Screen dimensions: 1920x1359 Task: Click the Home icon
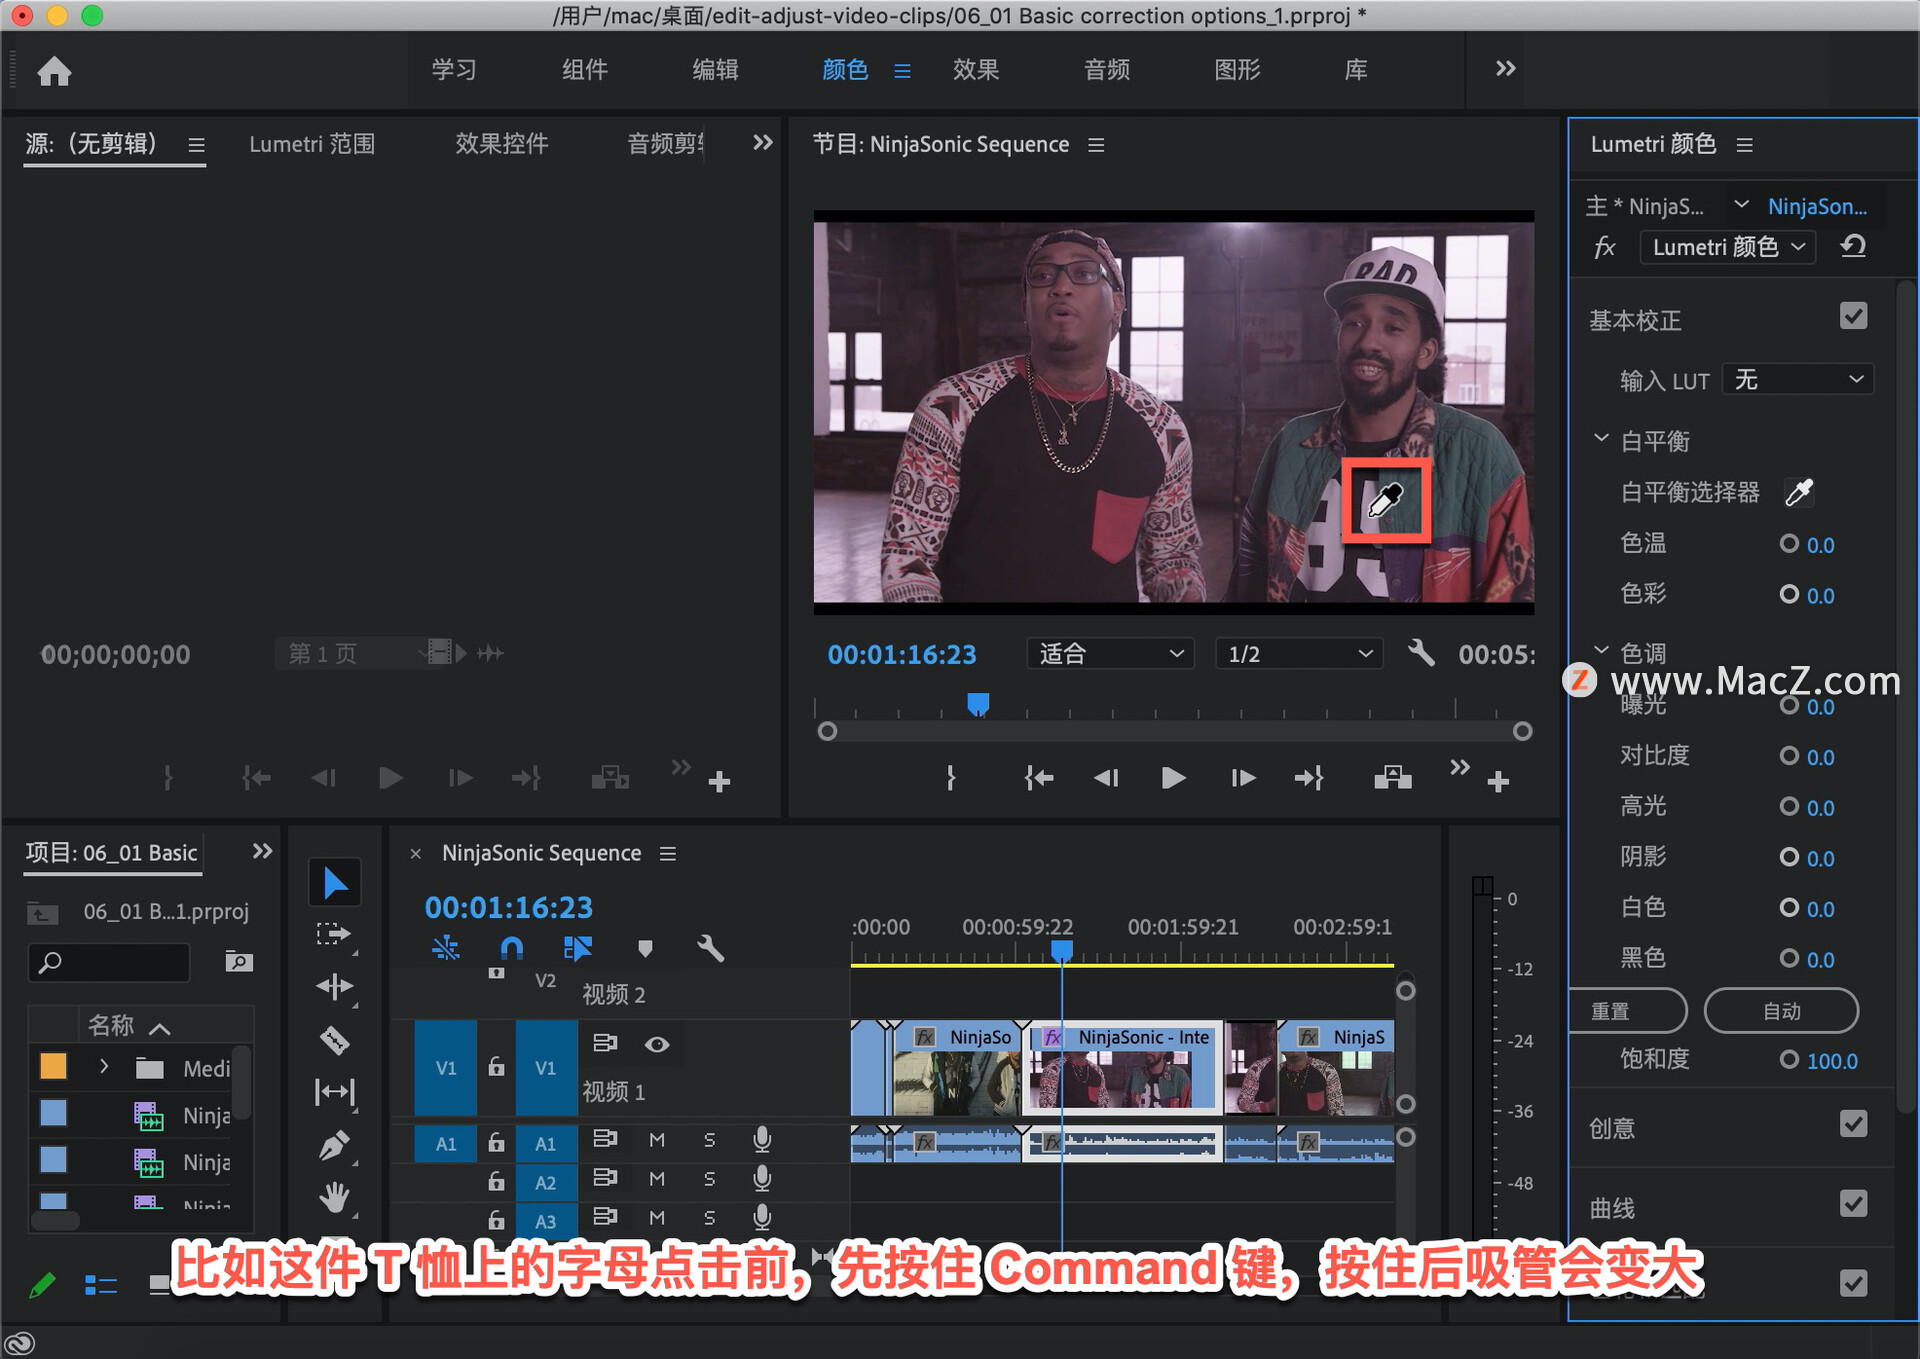point(54,71)
